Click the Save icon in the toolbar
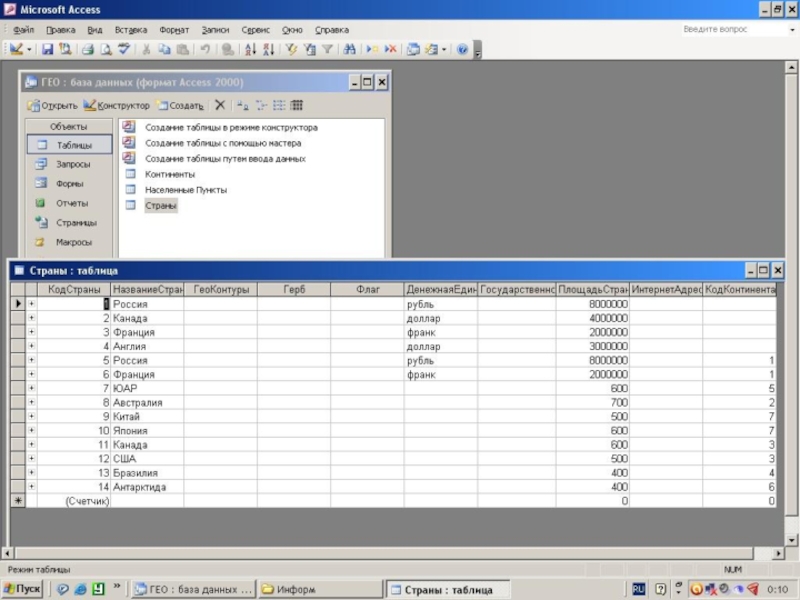 tap(48, 48)
